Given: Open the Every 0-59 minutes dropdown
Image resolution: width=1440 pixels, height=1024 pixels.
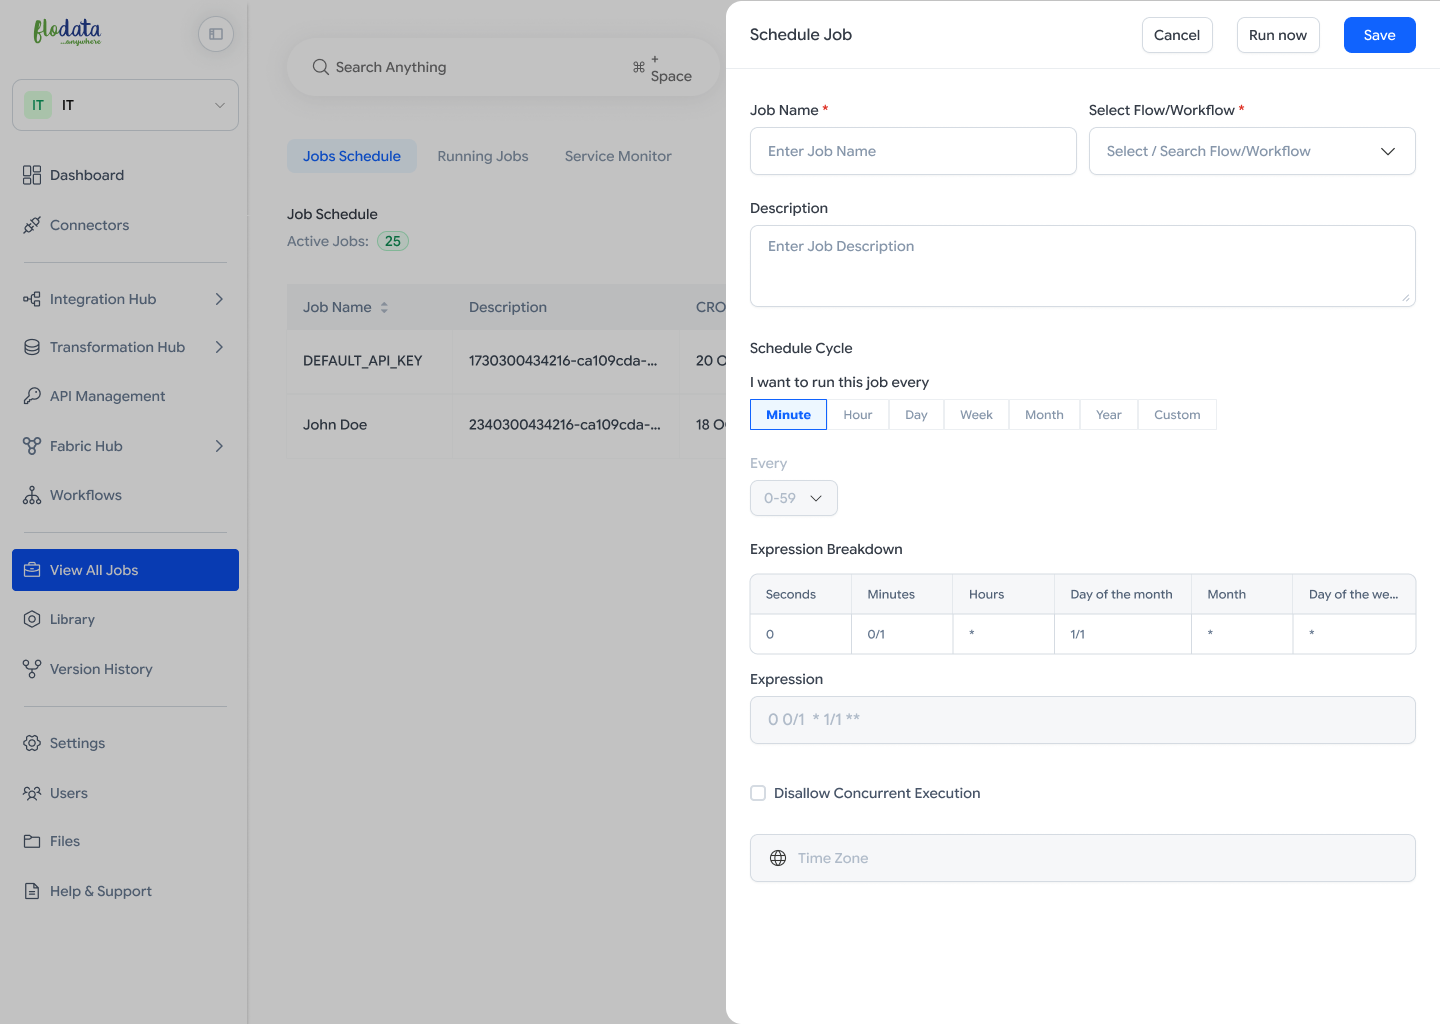Looking at the screenshot, I should (x=793, y=498).
